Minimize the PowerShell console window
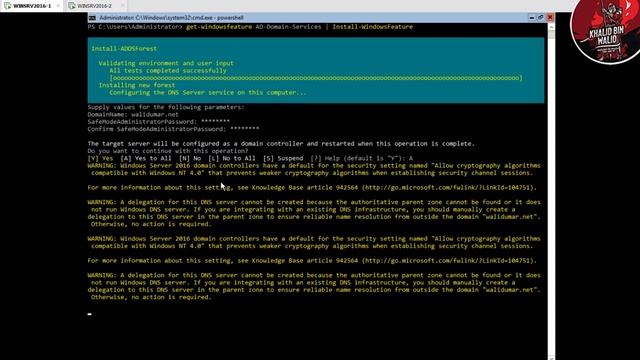 531,18
